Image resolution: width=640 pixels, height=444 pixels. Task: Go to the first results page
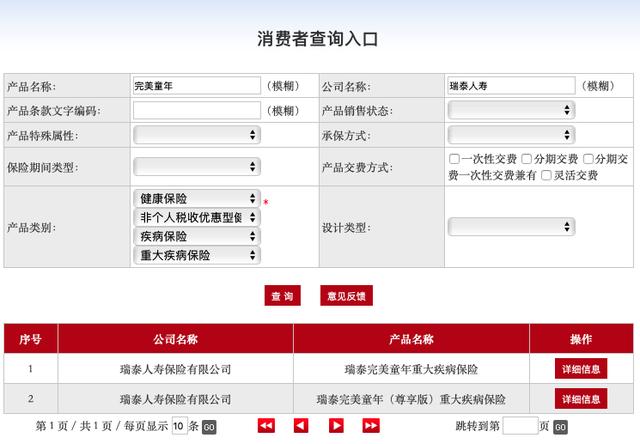[x=266, y=426]
